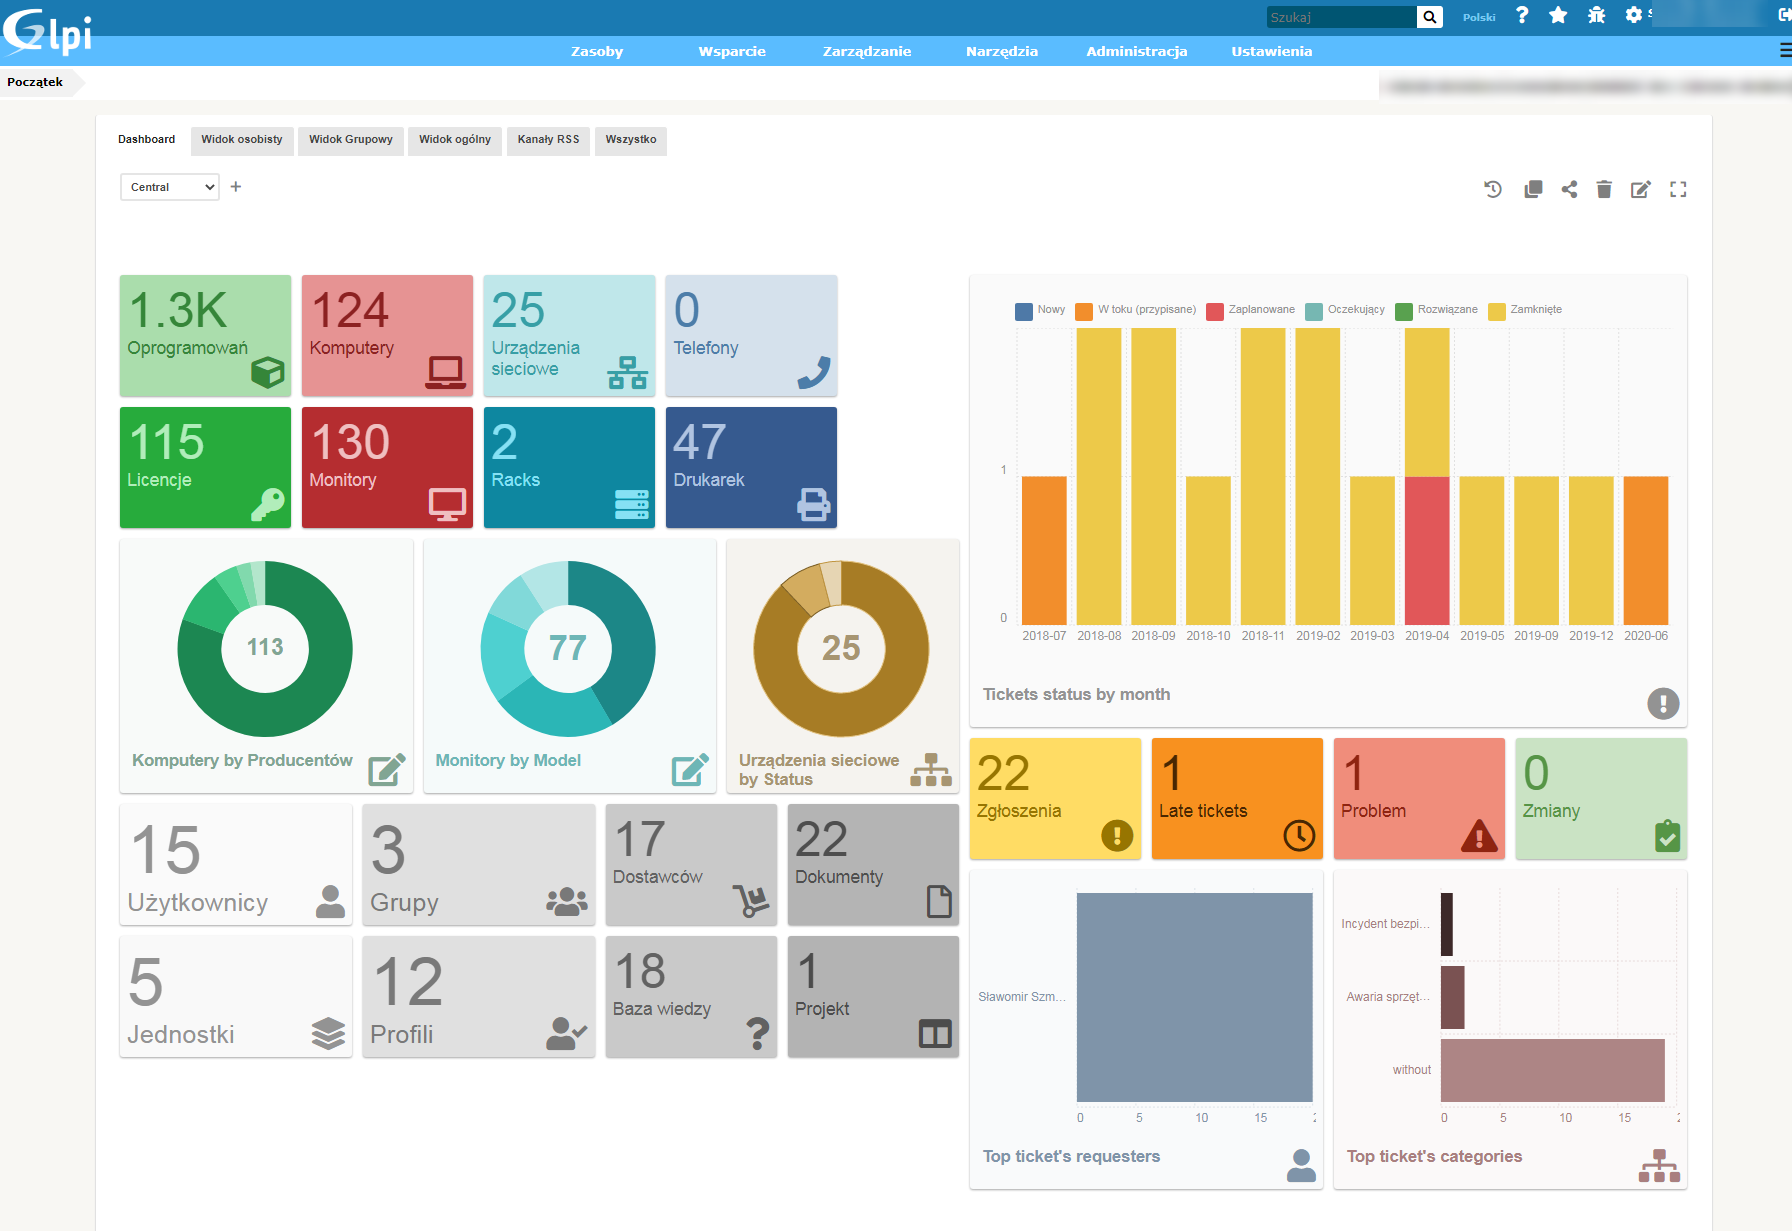Screen dimensions: 1792x1231
Task: Open help via question mark icon
Action: (1522, 15)
